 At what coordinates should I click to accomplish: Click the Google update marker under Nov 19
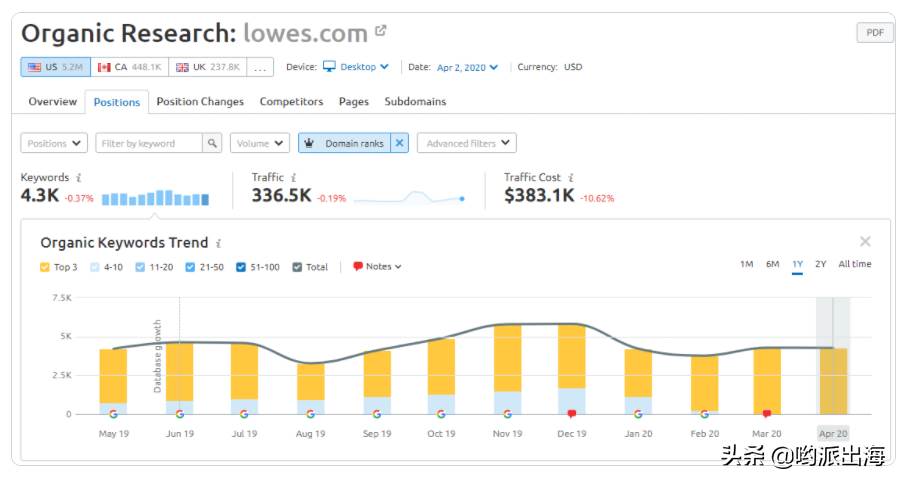(x=507, y=414)
